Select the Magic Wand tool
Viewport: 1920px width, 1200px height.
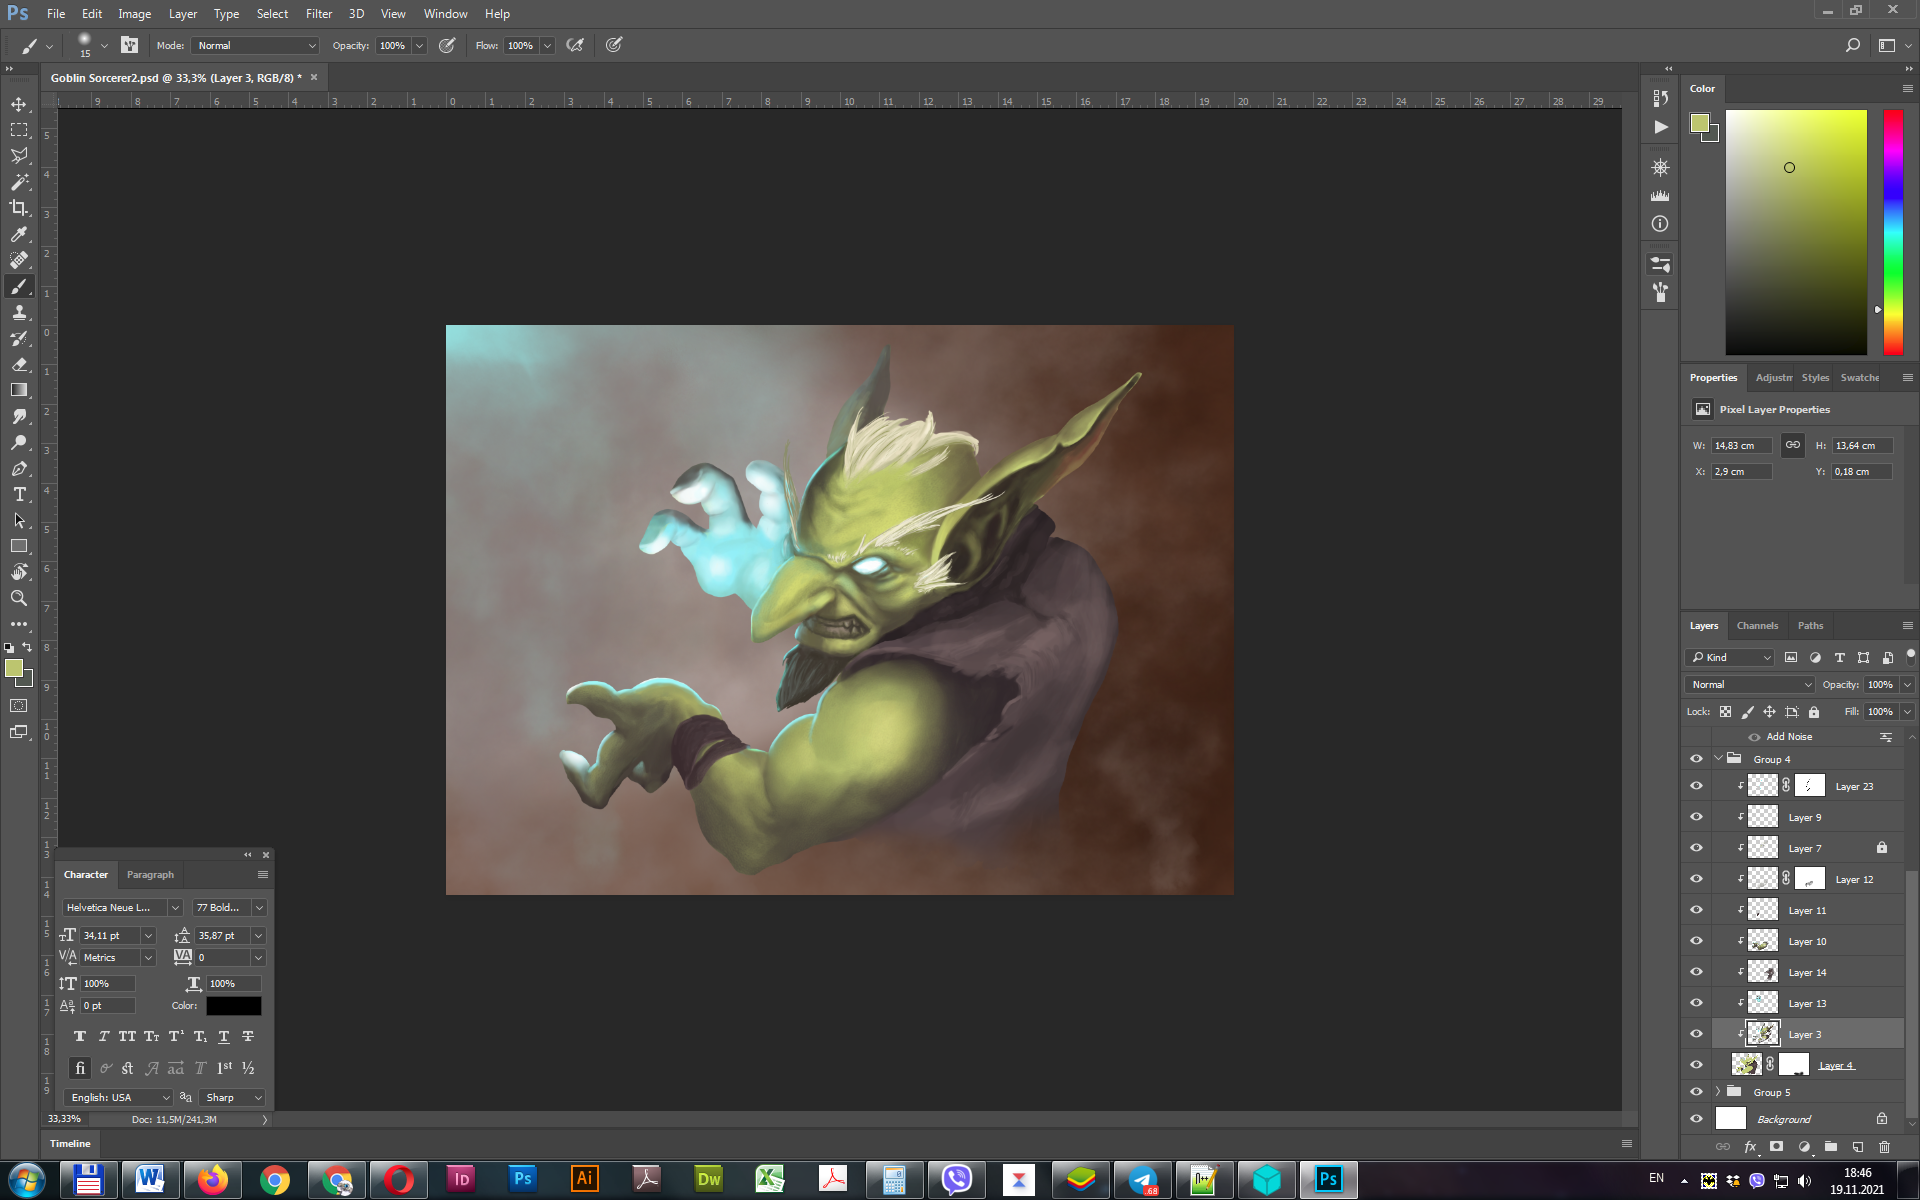click(x=19, y=182)
